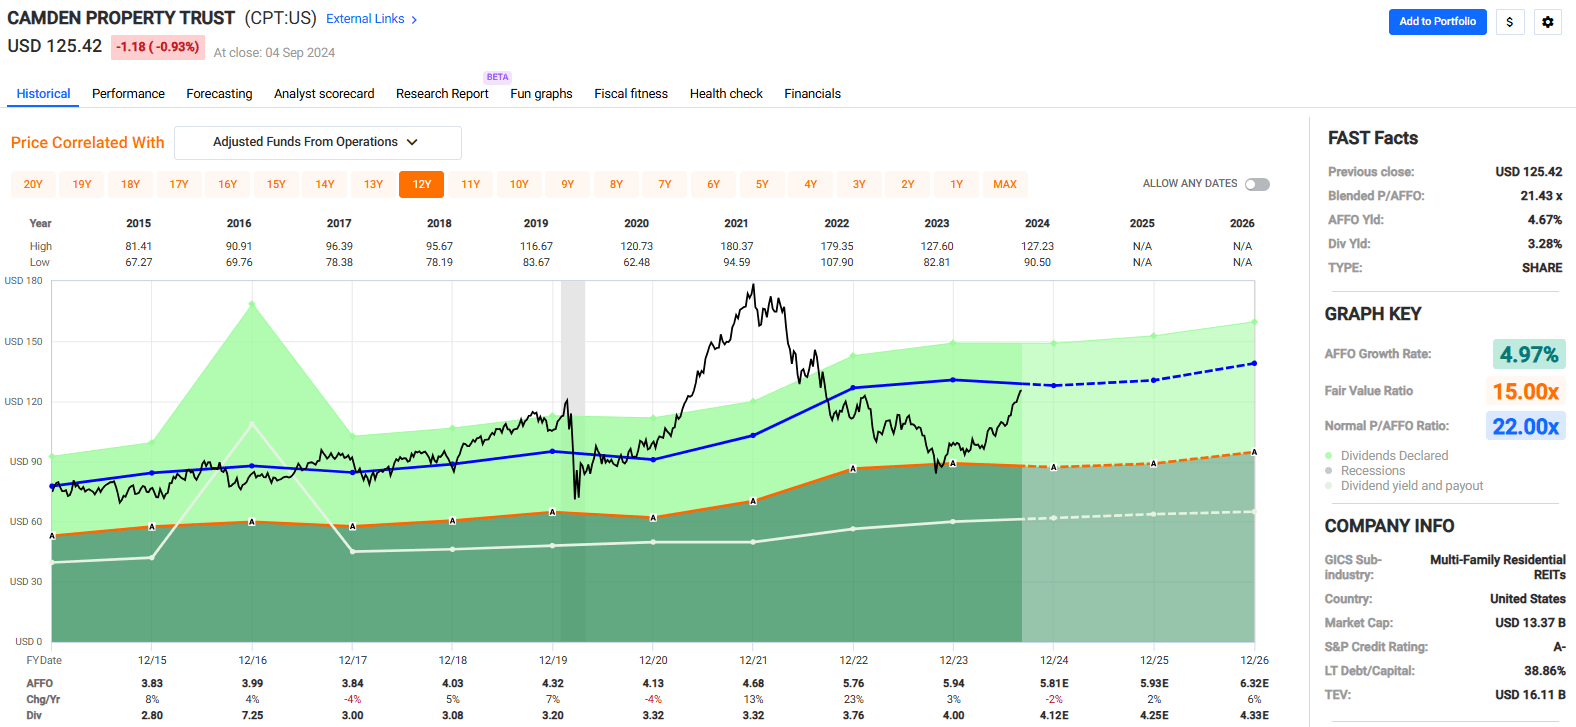The width and height of the screenshot is (1576, 727).
Task: Toggle Dividends Declared legend item
Action: pos(1394,456)
